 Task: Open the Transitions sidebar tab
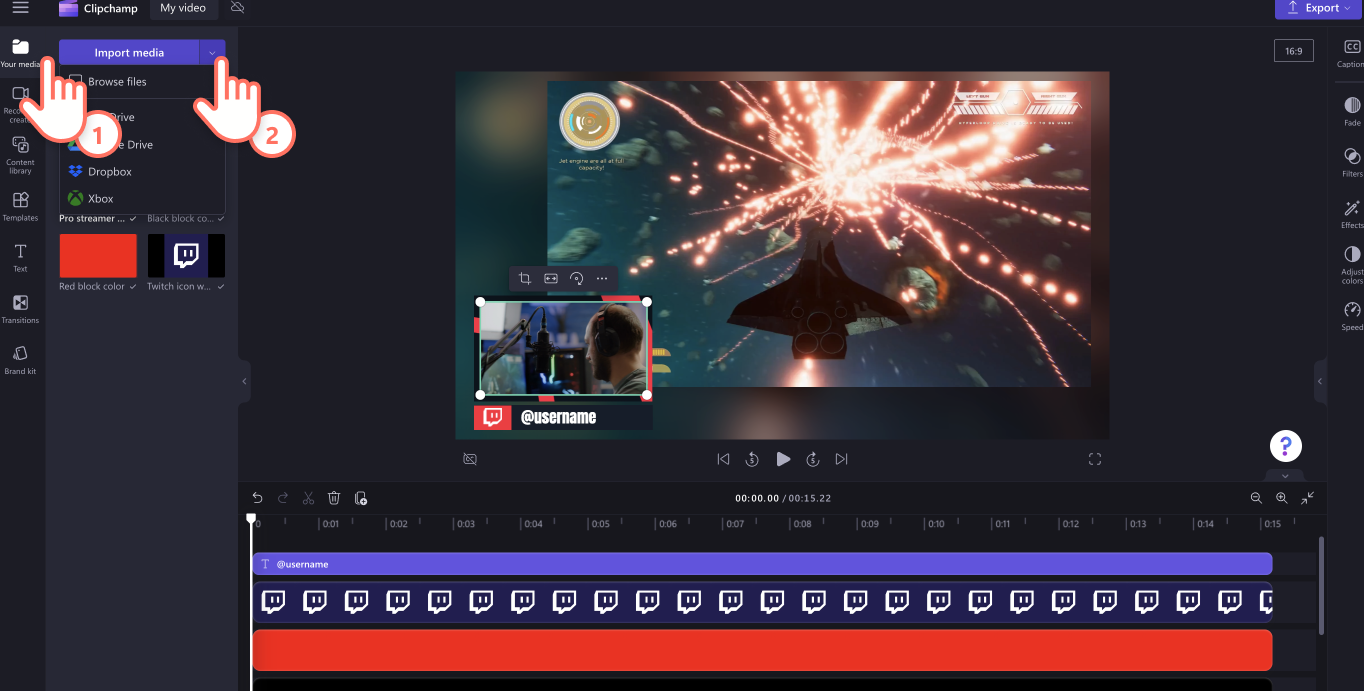[x=20, y=308]
